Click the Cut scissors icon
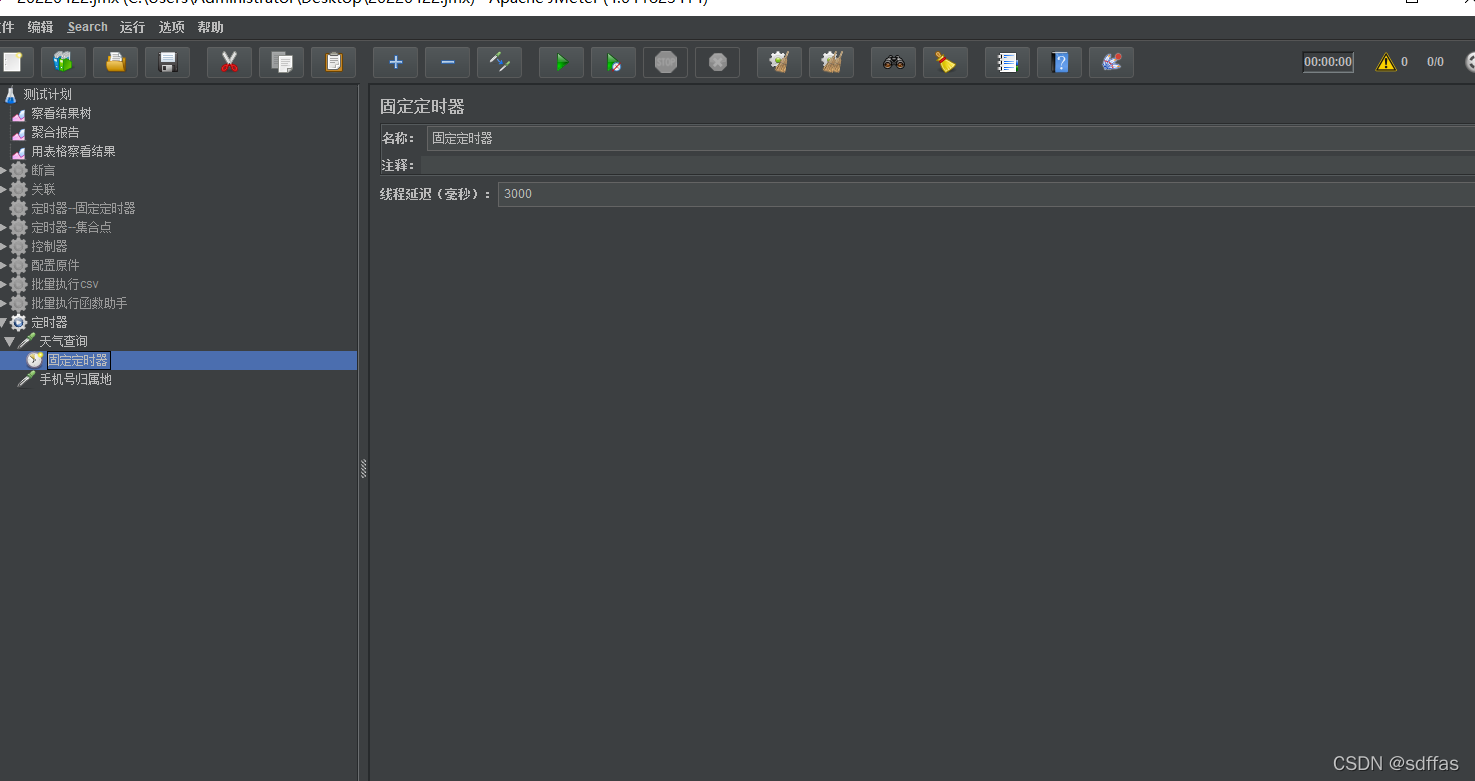Screen dimensions: 1475x781 [229, 62]
